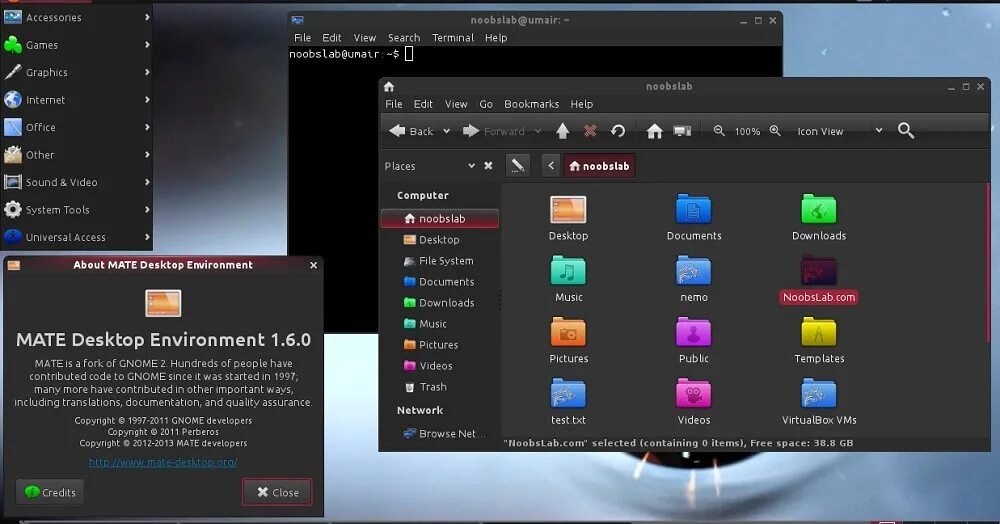Select File System in Places sidebar

(x=440, y=261)
